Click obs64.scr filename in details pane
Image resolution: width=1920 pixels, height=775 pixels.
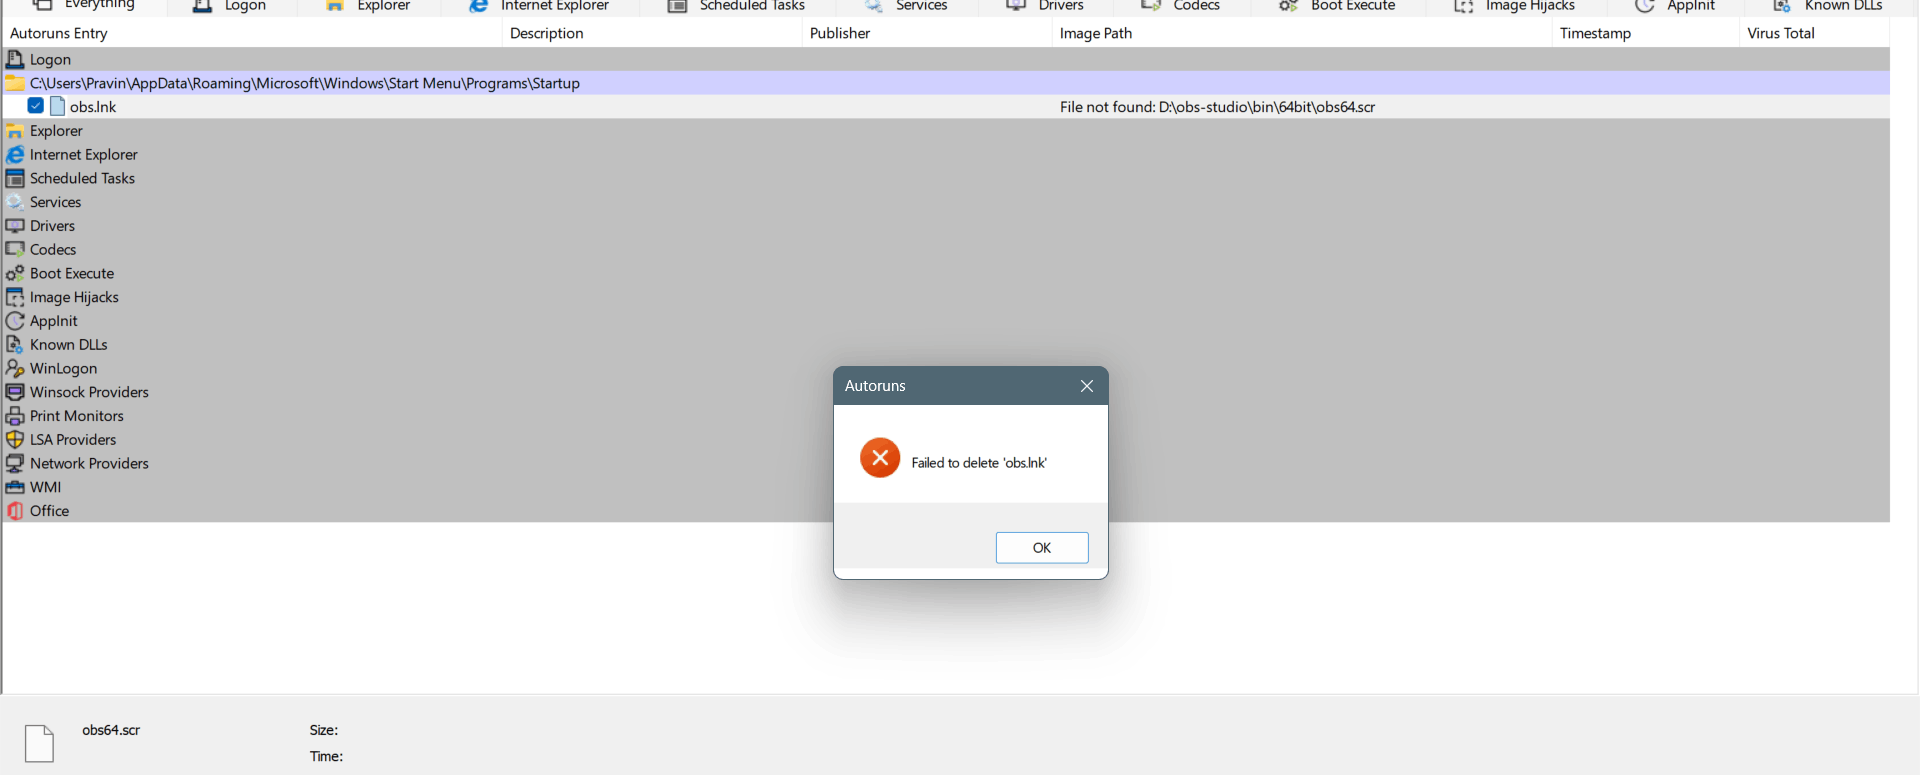click(x=111, y=730)
